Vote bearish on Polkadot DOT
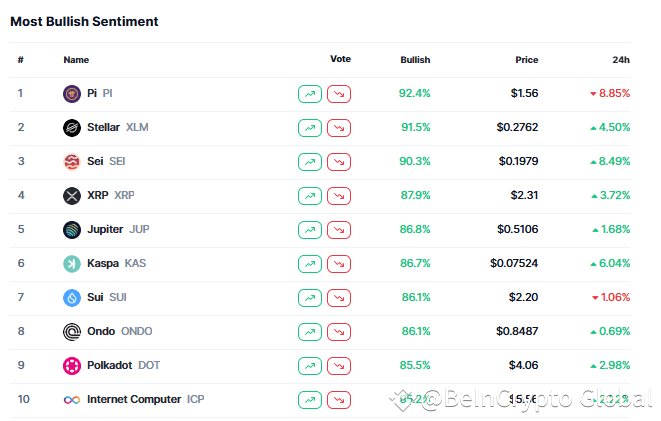Image resolution: width=661 pixels, height=421 pixels. 339,366
